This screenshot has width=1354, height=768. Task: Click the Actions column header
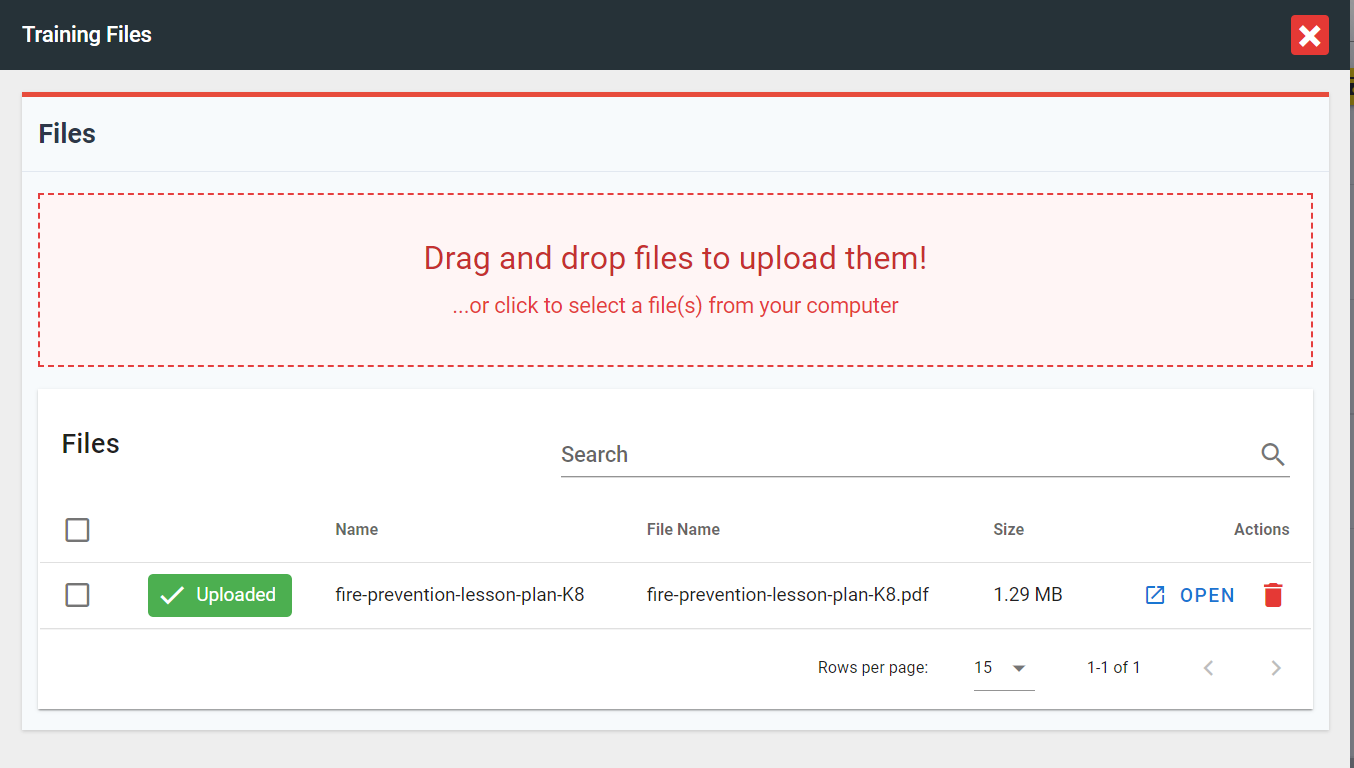coord(1261,530)
